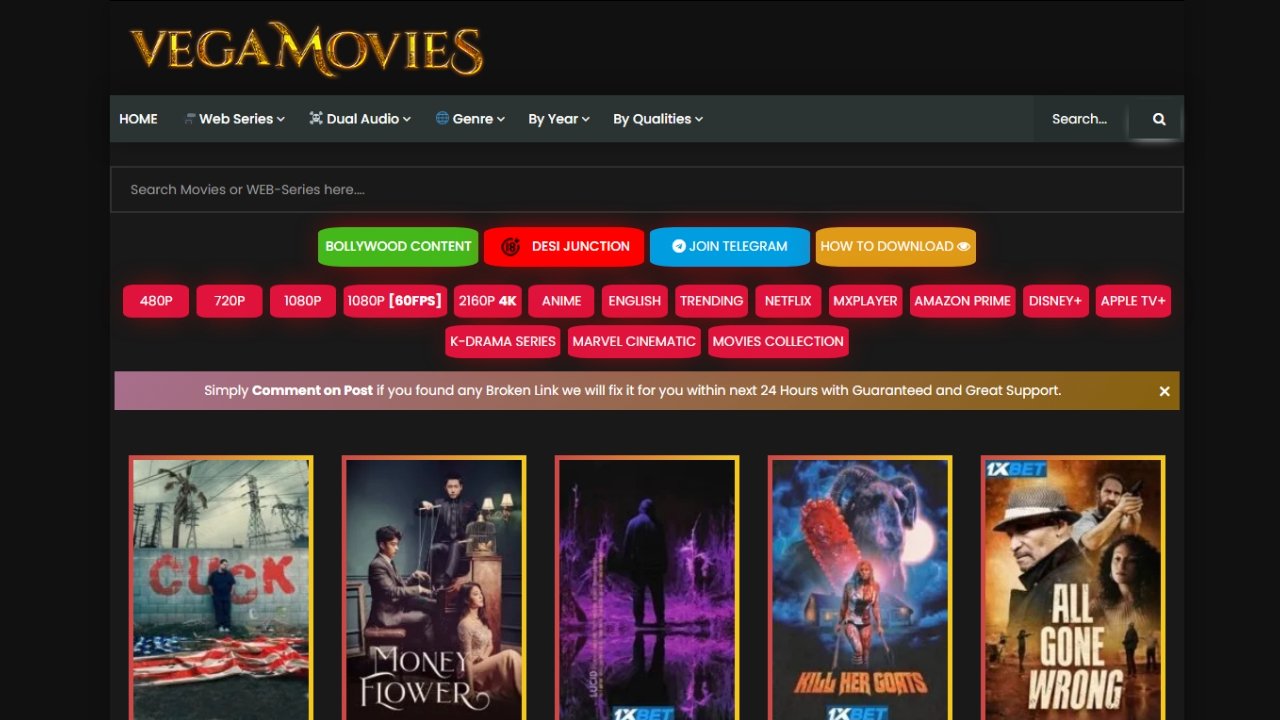Click the eye icon on How To Download
The image size is (1280, 720).
pyautogui.click(x=963, y=246)
